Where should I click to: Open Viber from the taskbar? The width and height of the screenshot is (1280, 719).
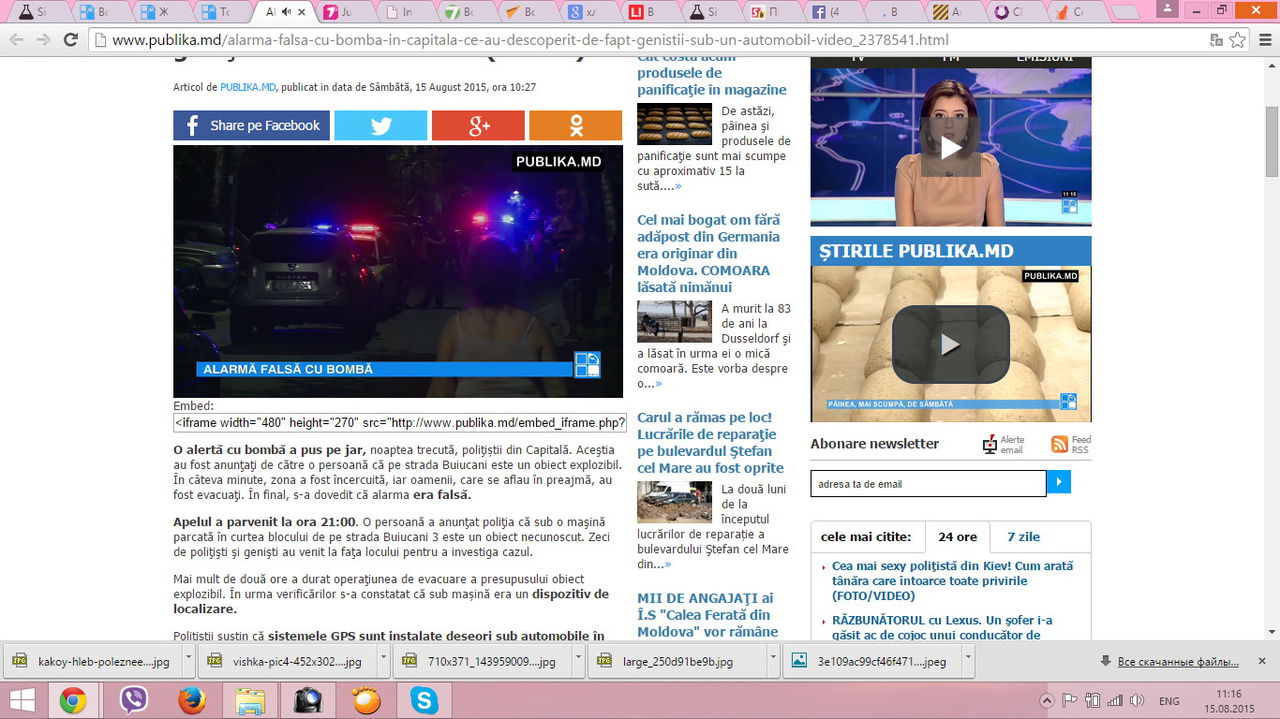(x=133, y=700)
